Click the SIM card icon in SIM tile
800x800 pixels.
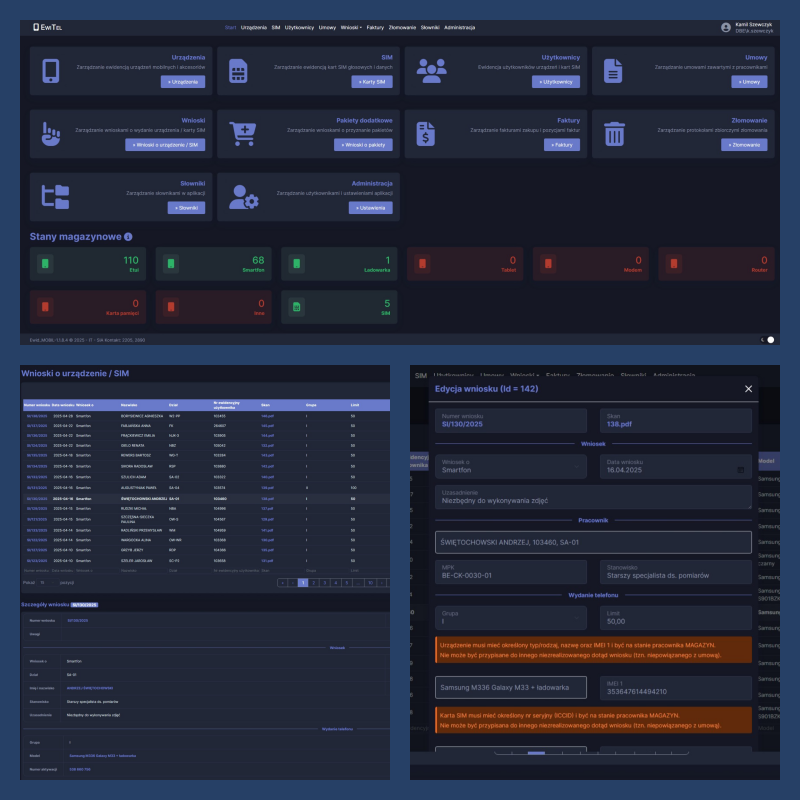[238, 71]
